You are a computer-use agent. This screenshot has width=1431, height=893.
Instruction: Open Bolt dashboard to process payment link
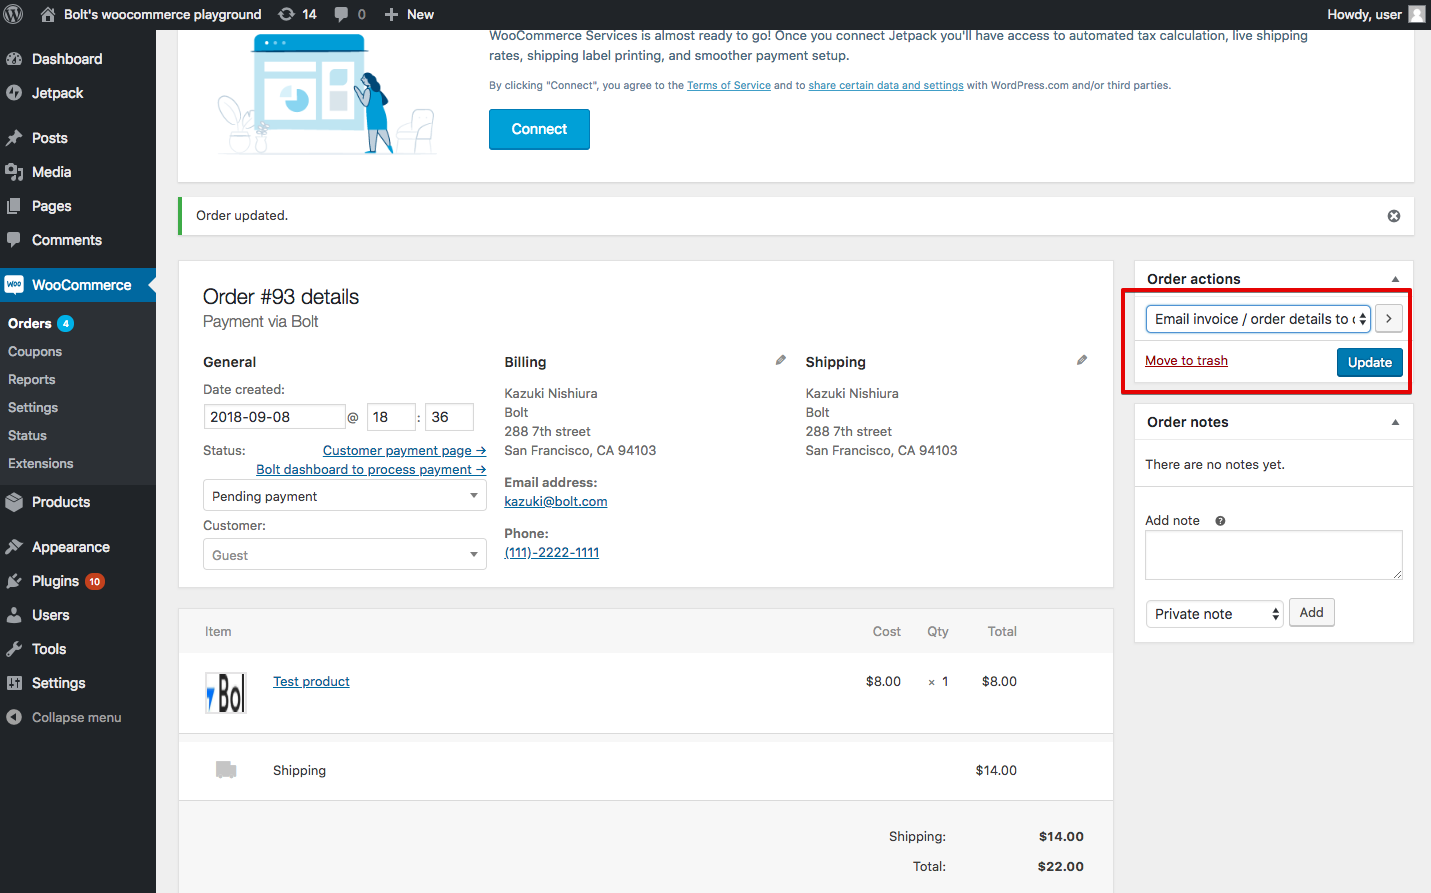pyautogui.click(x=371, y=470)
